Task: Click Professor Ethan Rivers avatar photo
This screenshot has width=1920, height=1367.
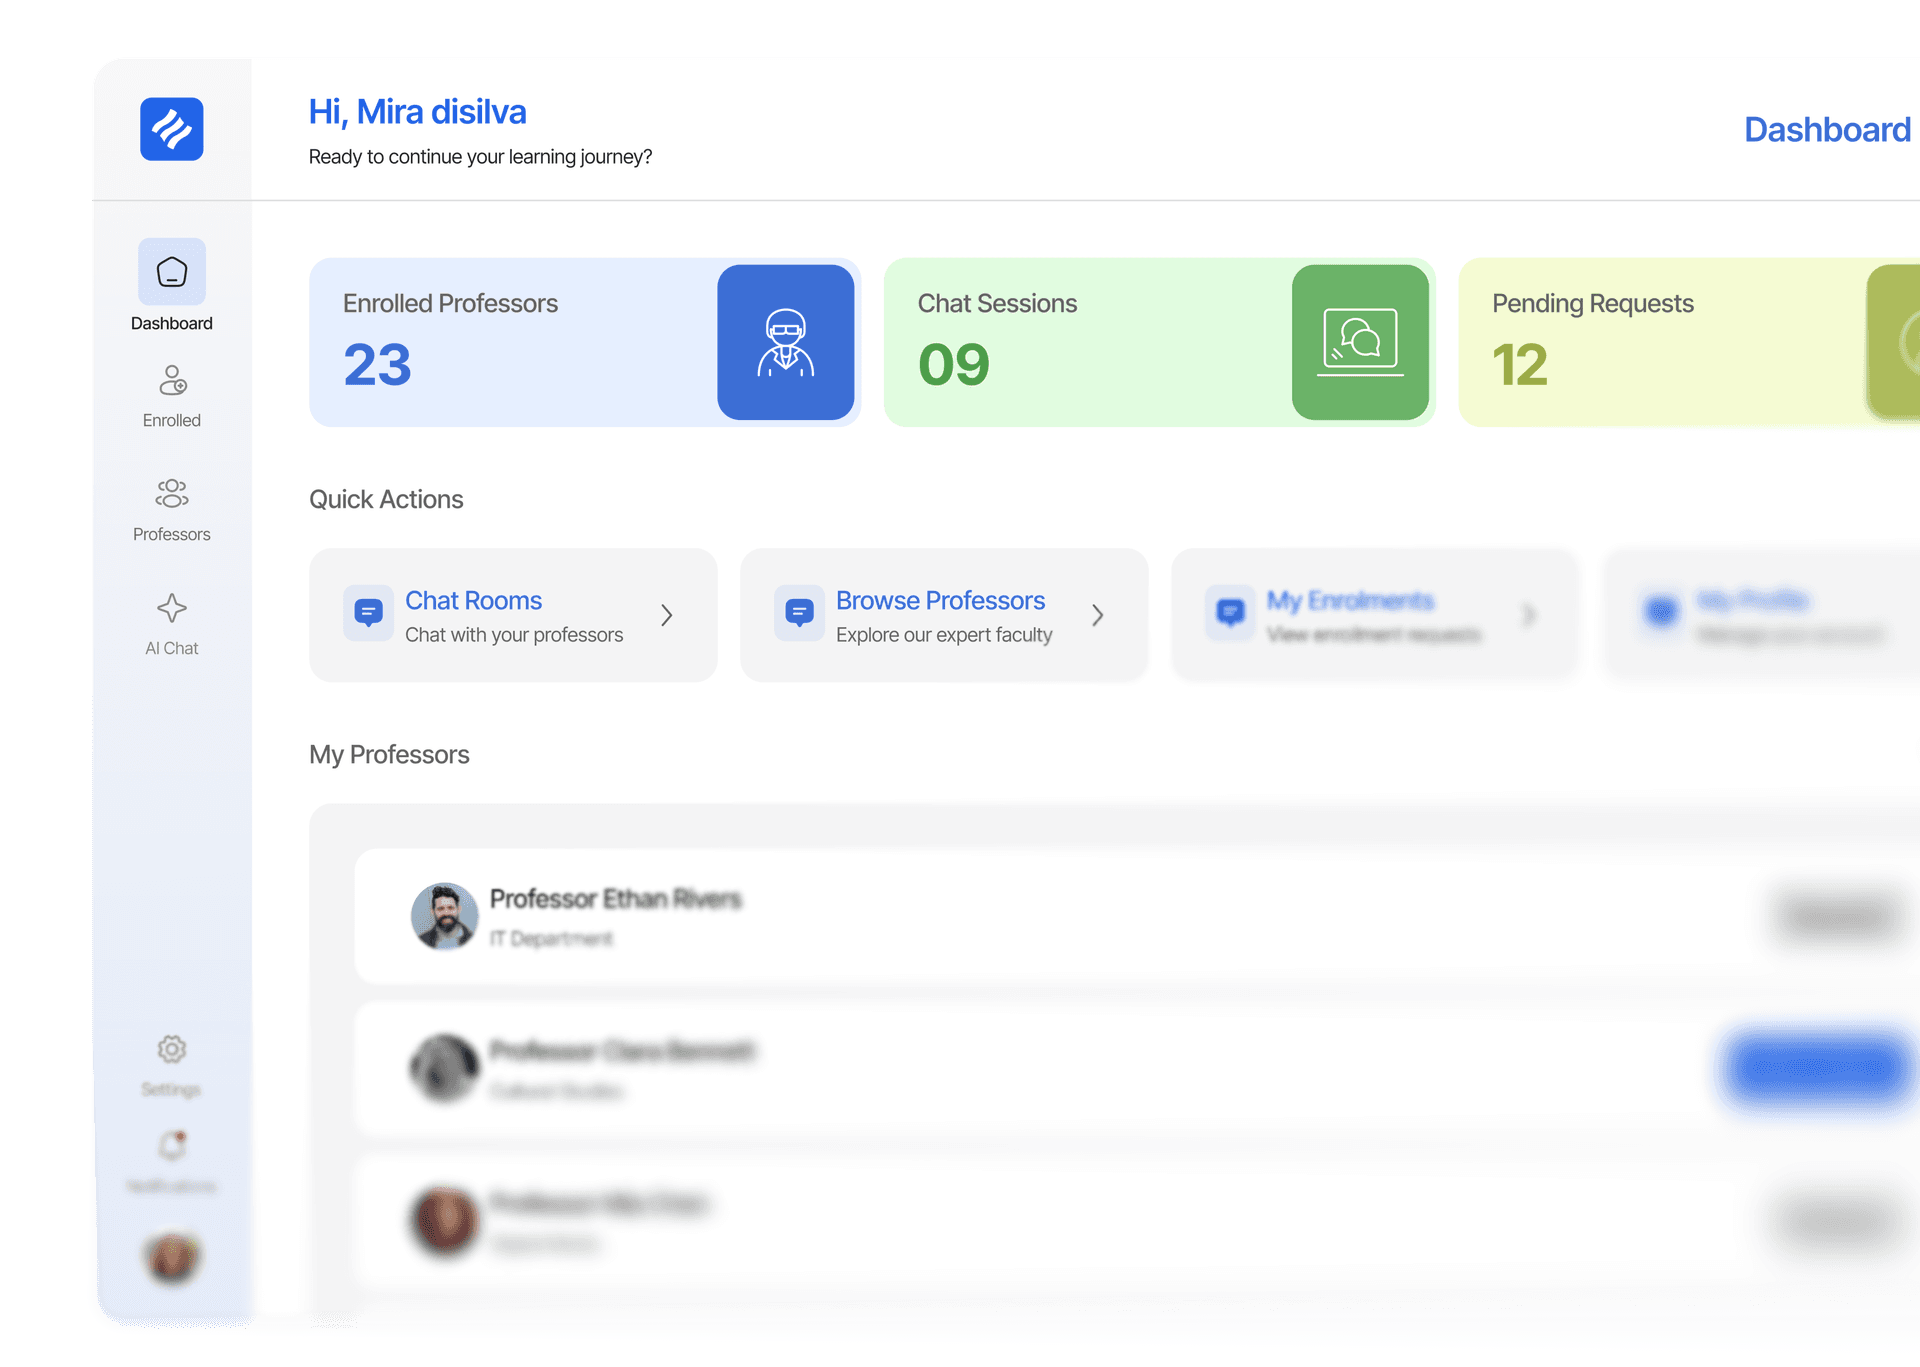Action: [445, 916]
